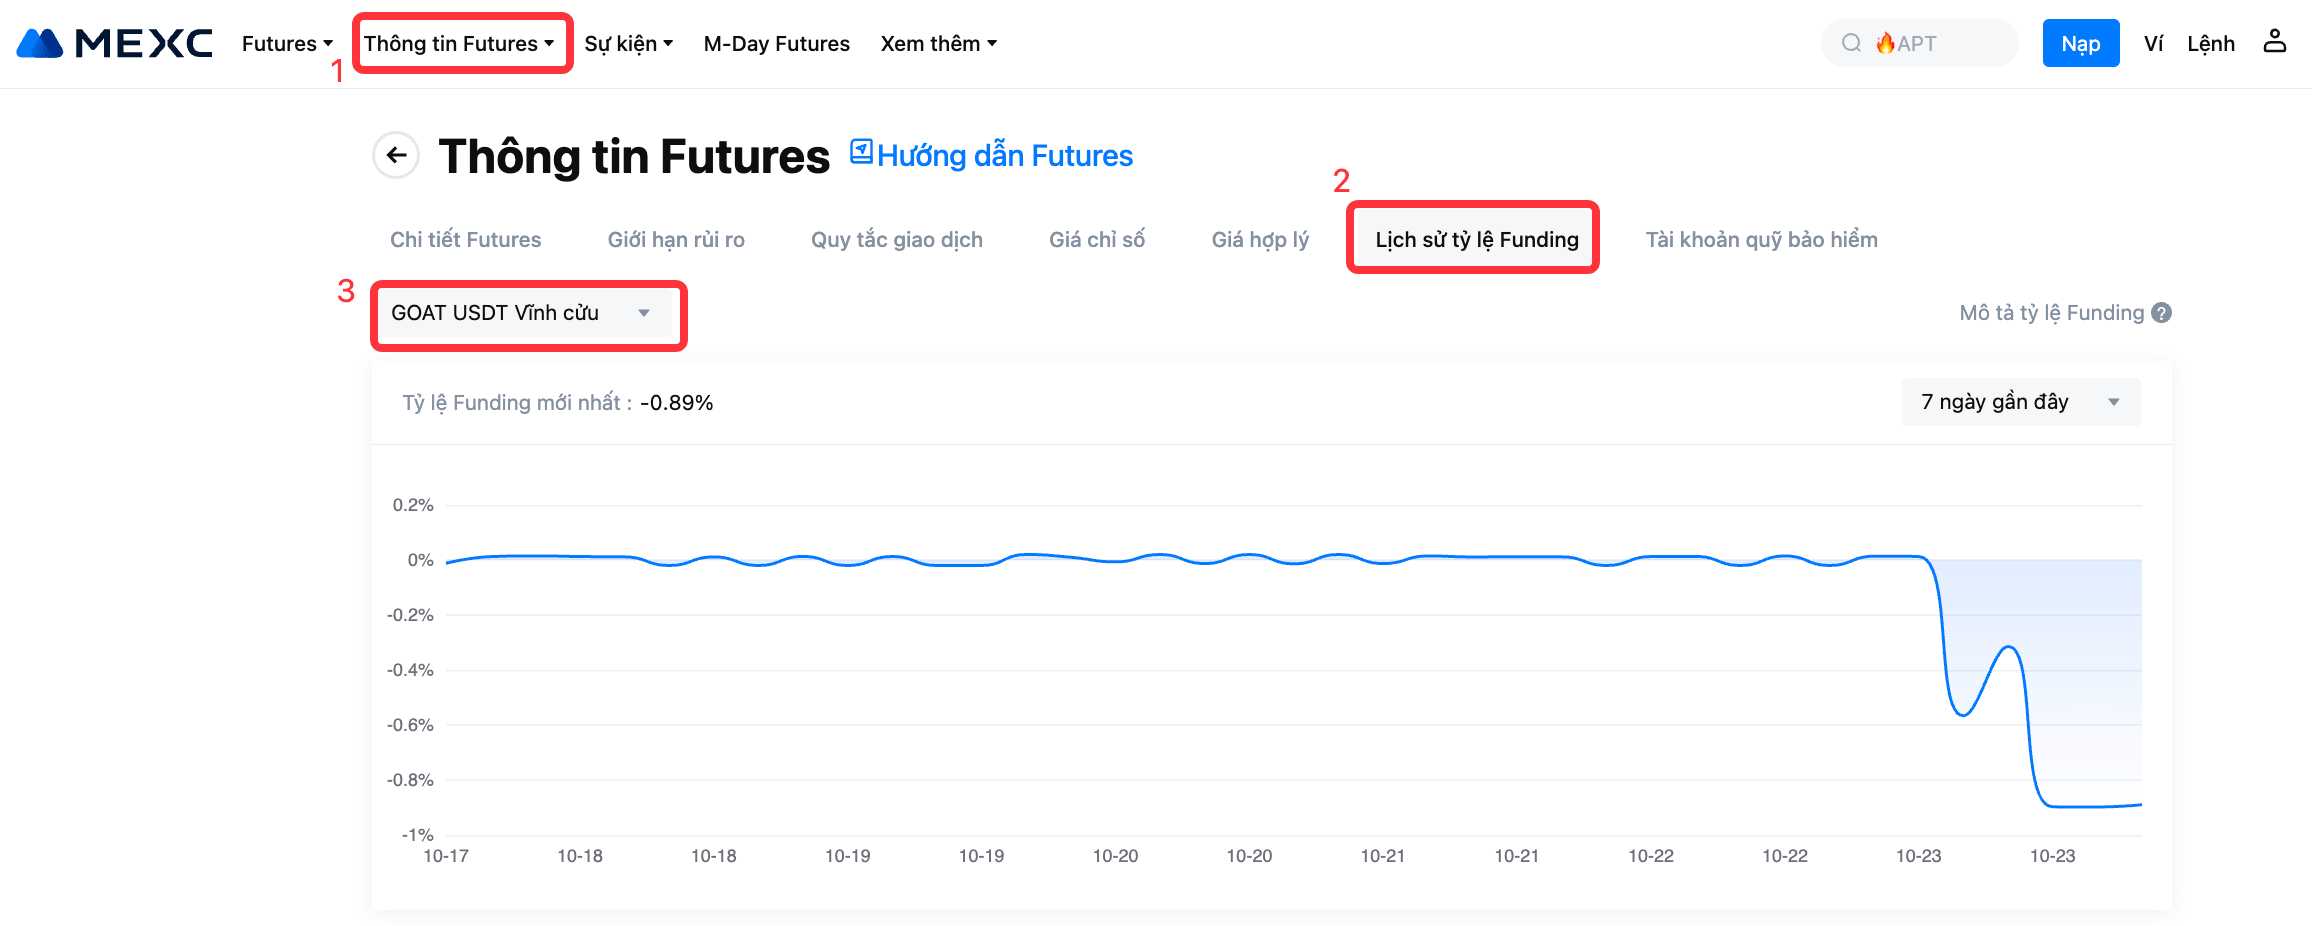Click the MEXC logo
Screen dimensions: 2312x926
(115, 43)
